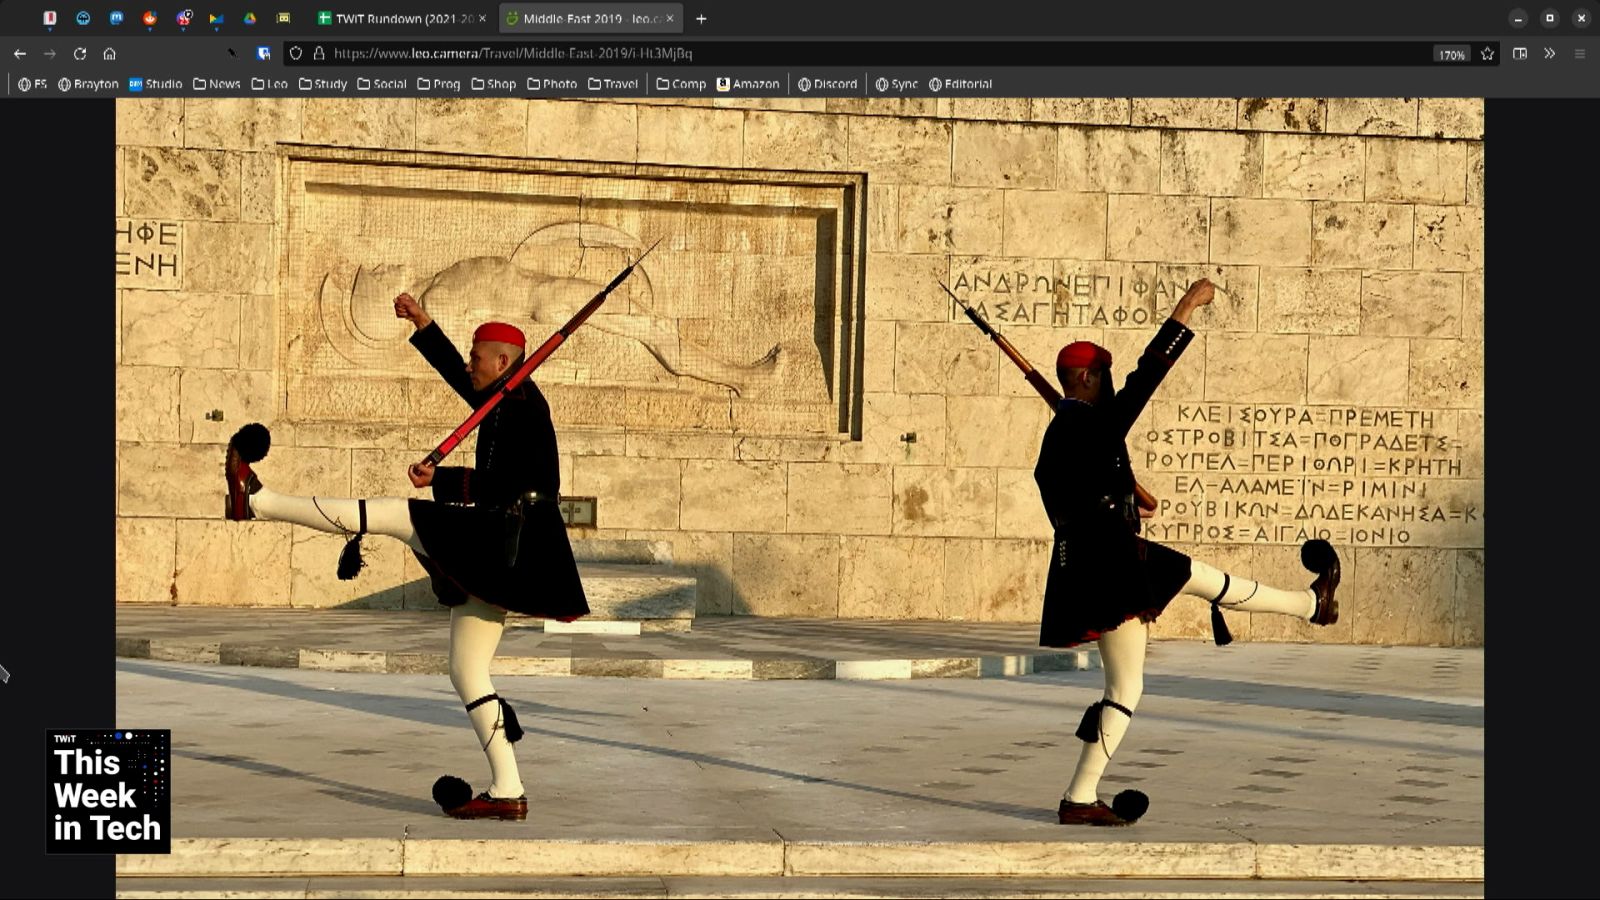
Task: Expand the News bookmarks folder
Action: click(x=217, y=84)
